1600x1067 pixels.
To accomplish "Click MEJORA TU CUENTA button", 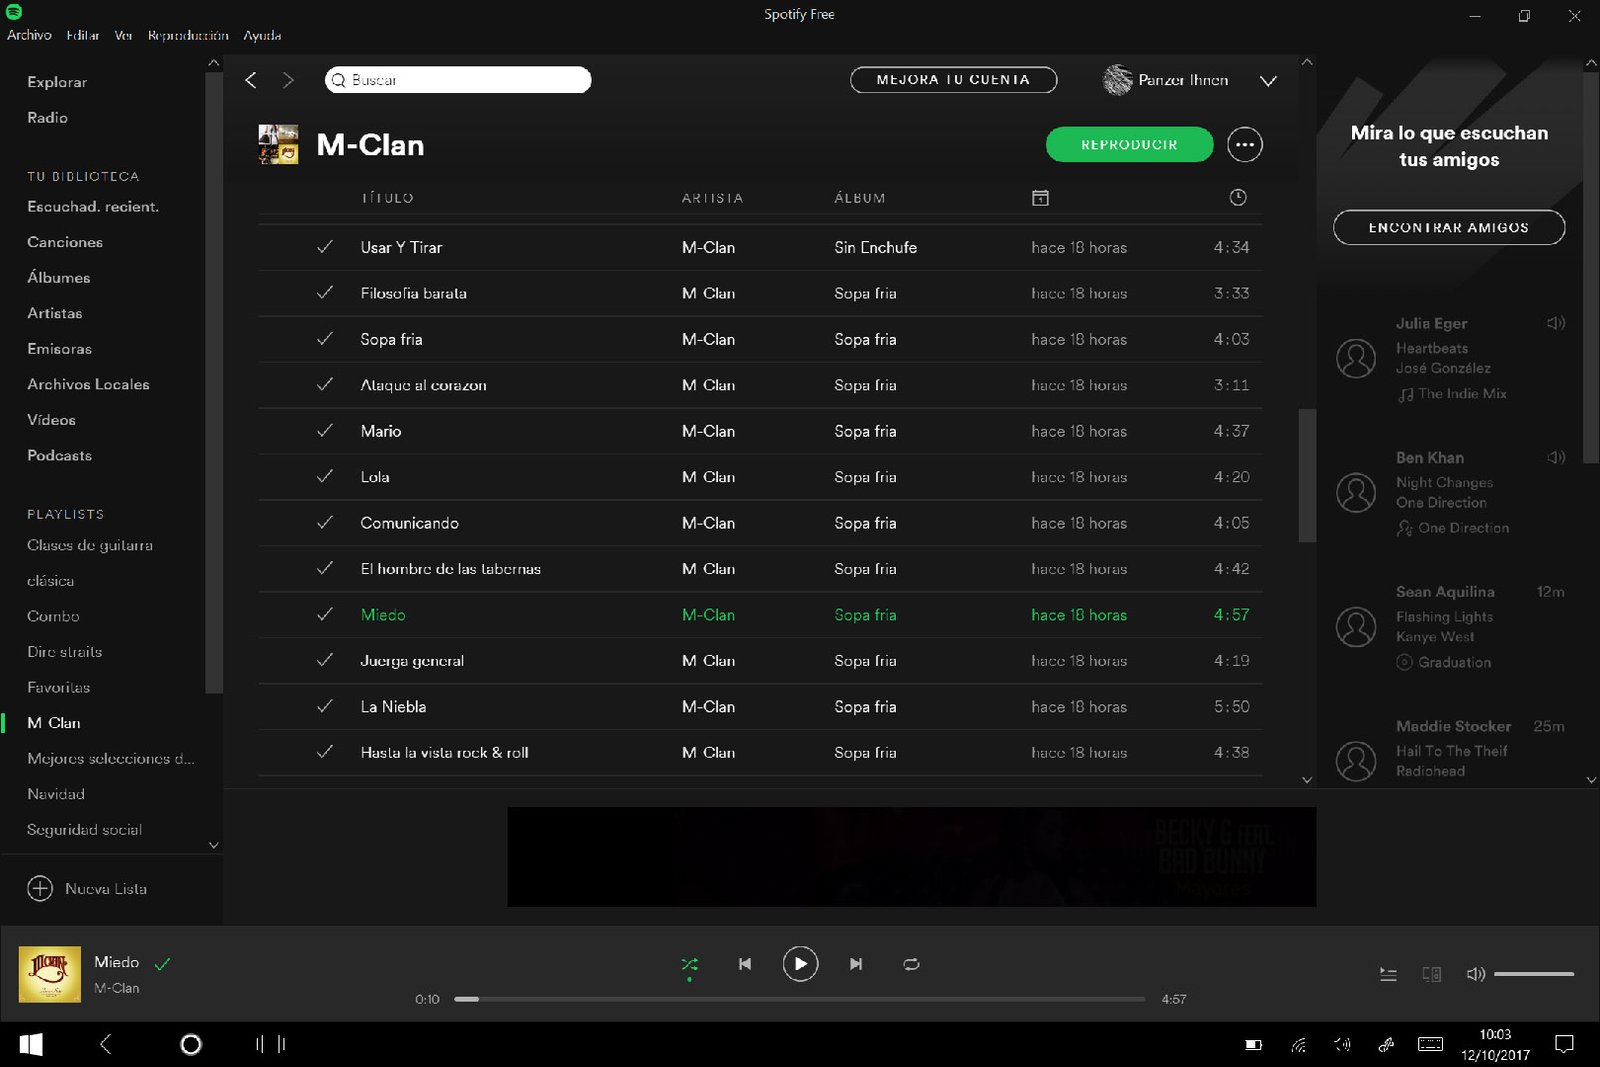I will coord(953,80).
